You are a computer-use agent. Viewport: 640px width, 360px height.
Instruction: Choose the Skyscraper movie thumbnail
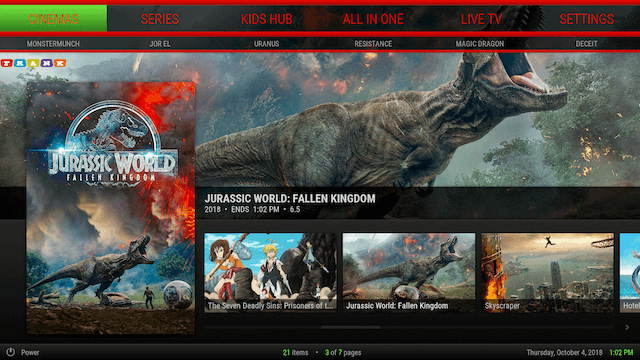[x=548, y=273]
